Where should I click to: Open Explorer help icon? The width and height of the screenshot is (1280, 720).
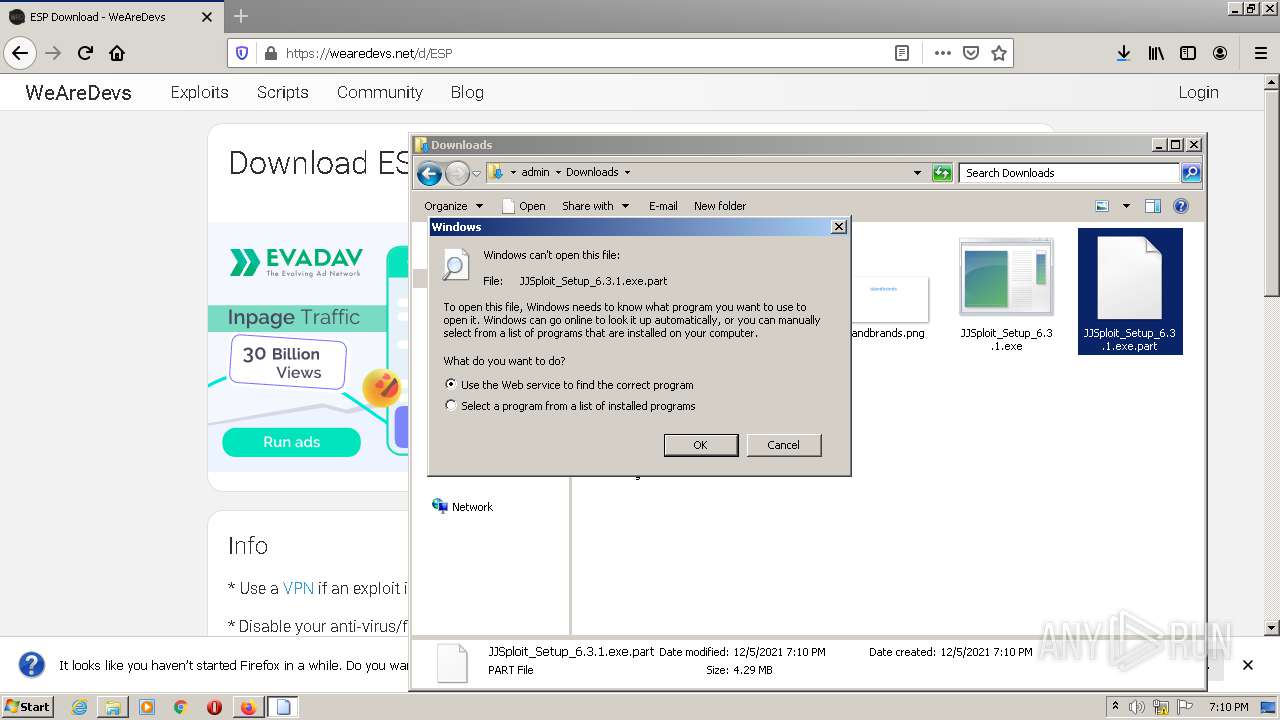pyautogui.click(x=1181, y=206)
